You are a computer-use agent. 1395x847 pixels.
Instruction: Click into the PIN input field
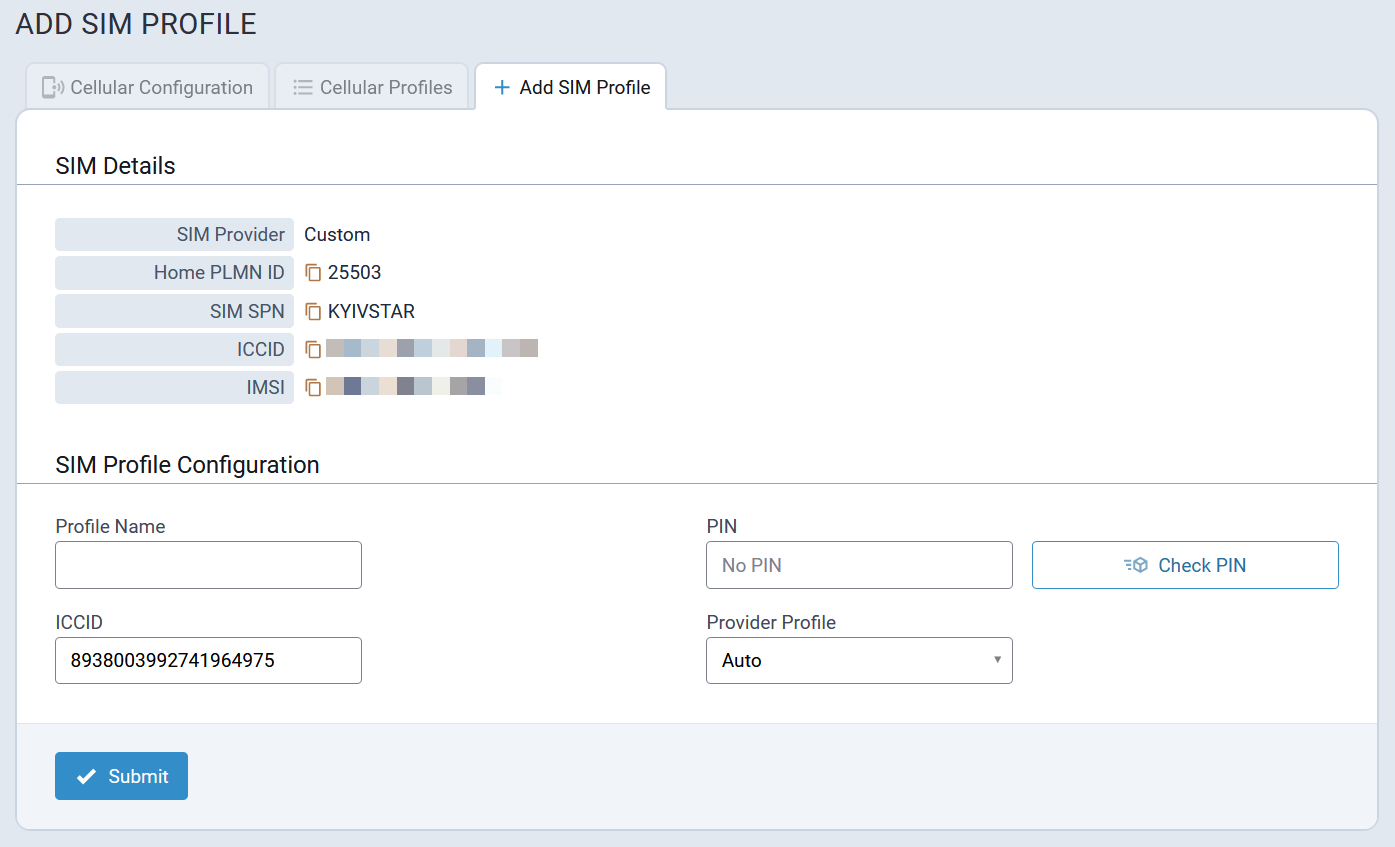click(858, 566)
